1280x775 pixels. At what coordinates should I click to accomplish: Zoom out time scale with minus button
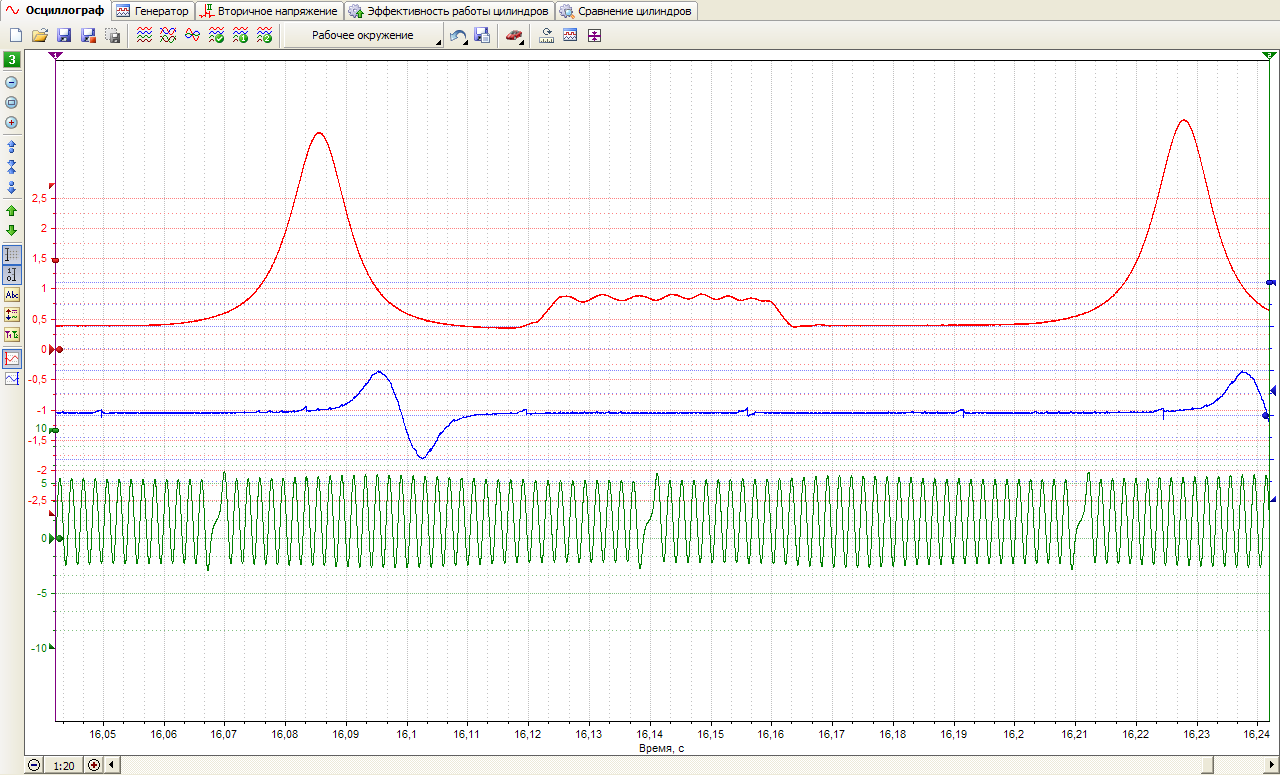[33, 765]
